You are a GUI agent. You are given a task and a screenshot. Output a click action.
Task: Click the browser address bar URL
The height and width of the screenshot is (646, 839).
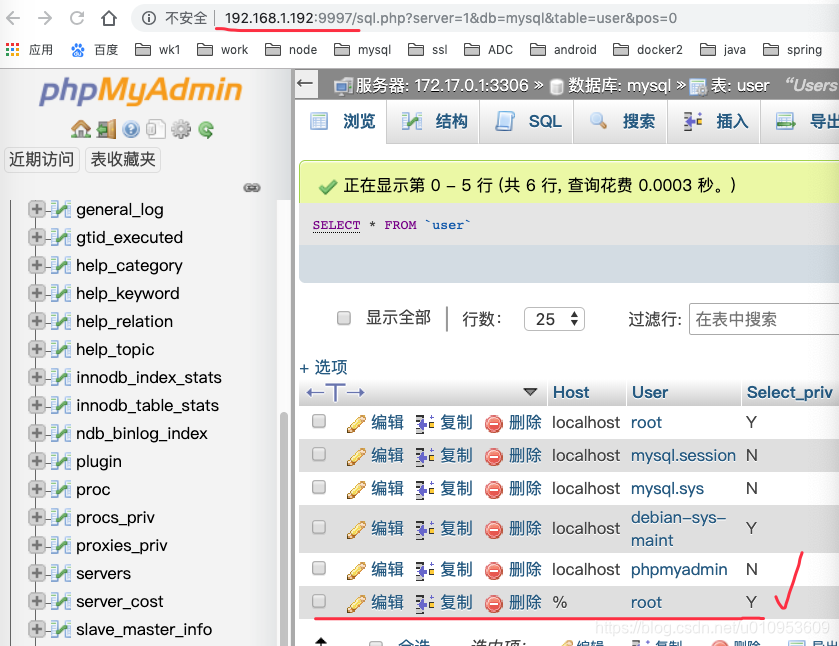pyautogui.click(x=451, y=18)
